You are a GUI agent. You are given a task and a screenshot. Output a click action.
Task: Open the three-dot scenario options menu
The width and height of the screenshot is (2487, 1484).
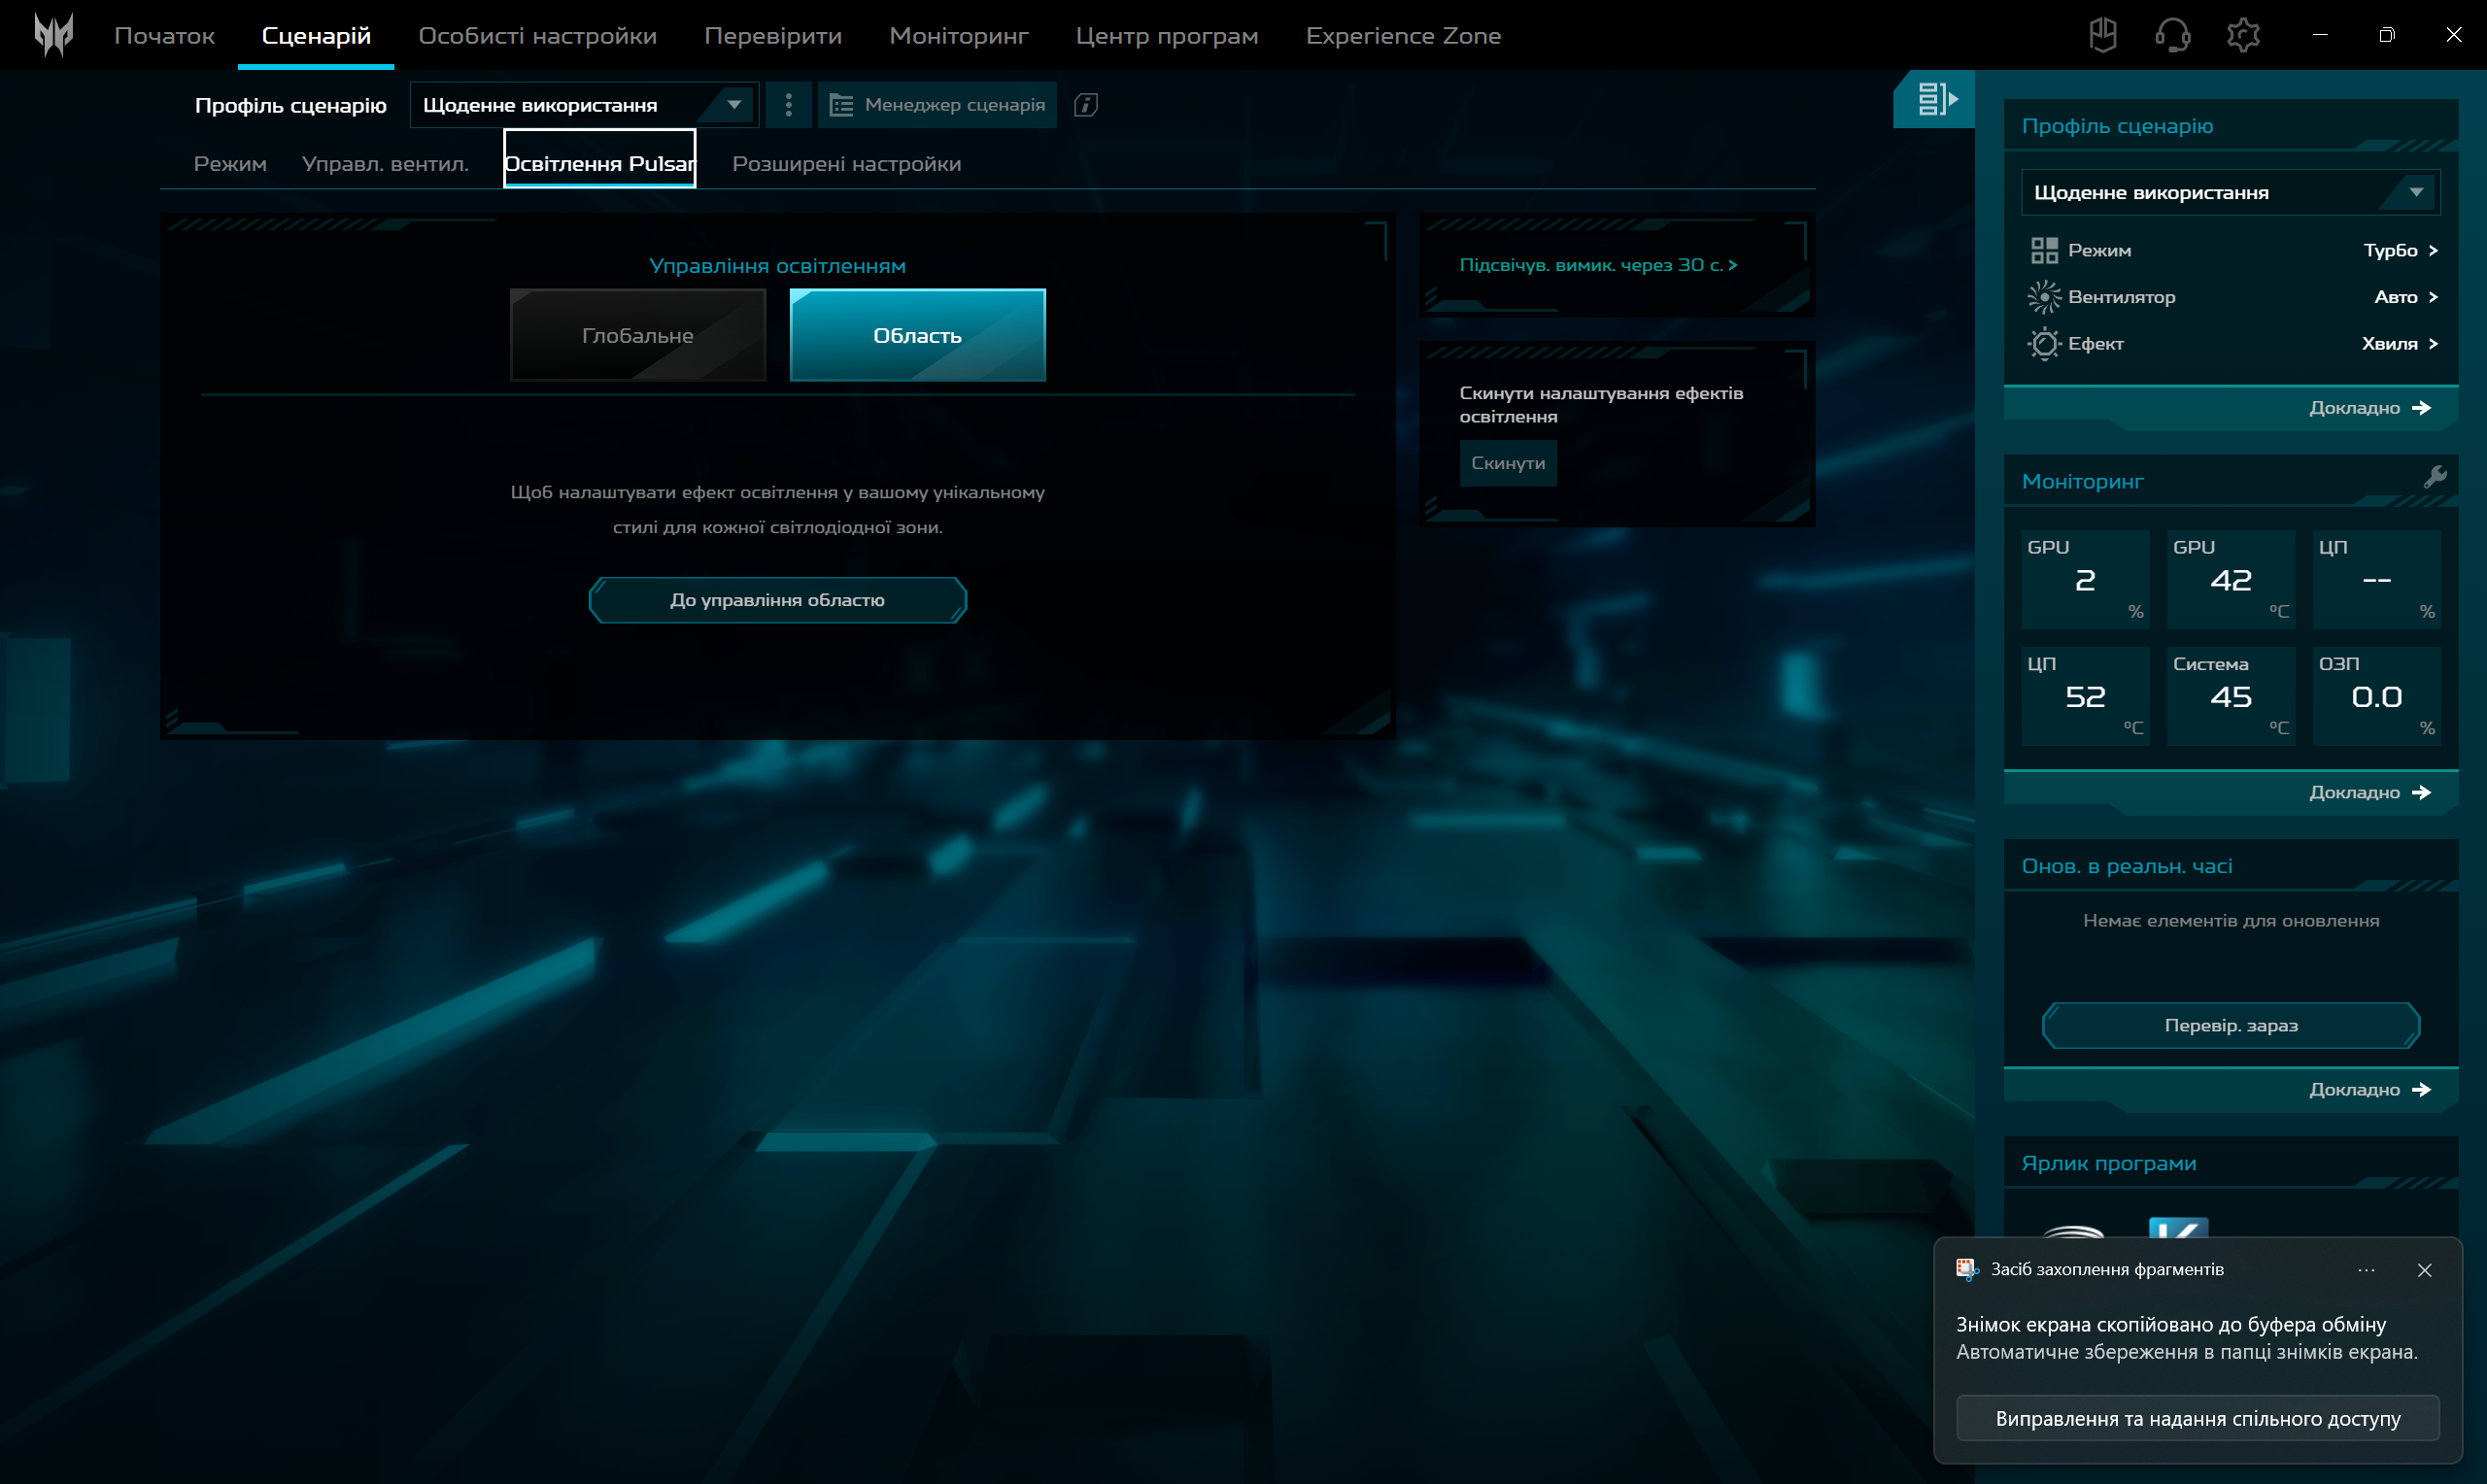[x=789, y=105]
